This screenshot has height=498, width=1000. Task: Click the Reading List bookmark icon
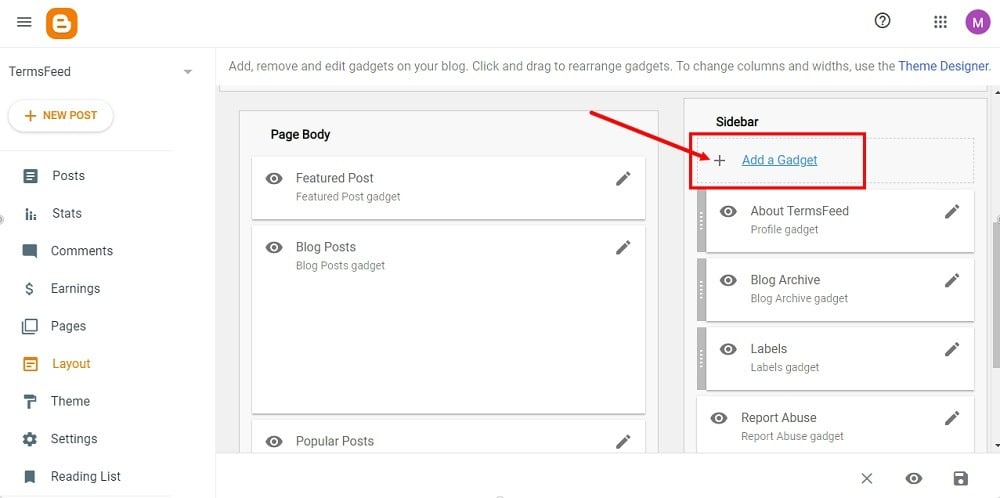coord(29,477)
